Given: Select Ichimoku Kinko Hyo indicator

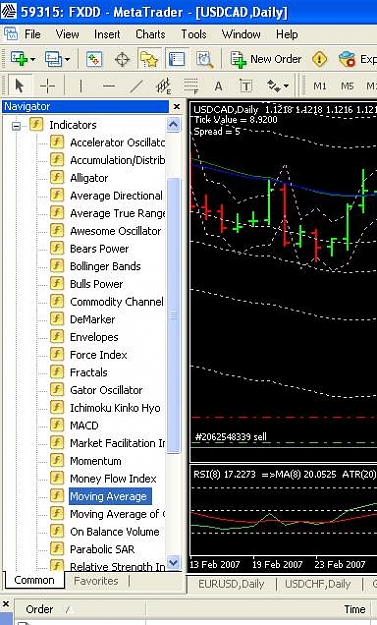Looking at the screenshot, I should coord(115,408).
